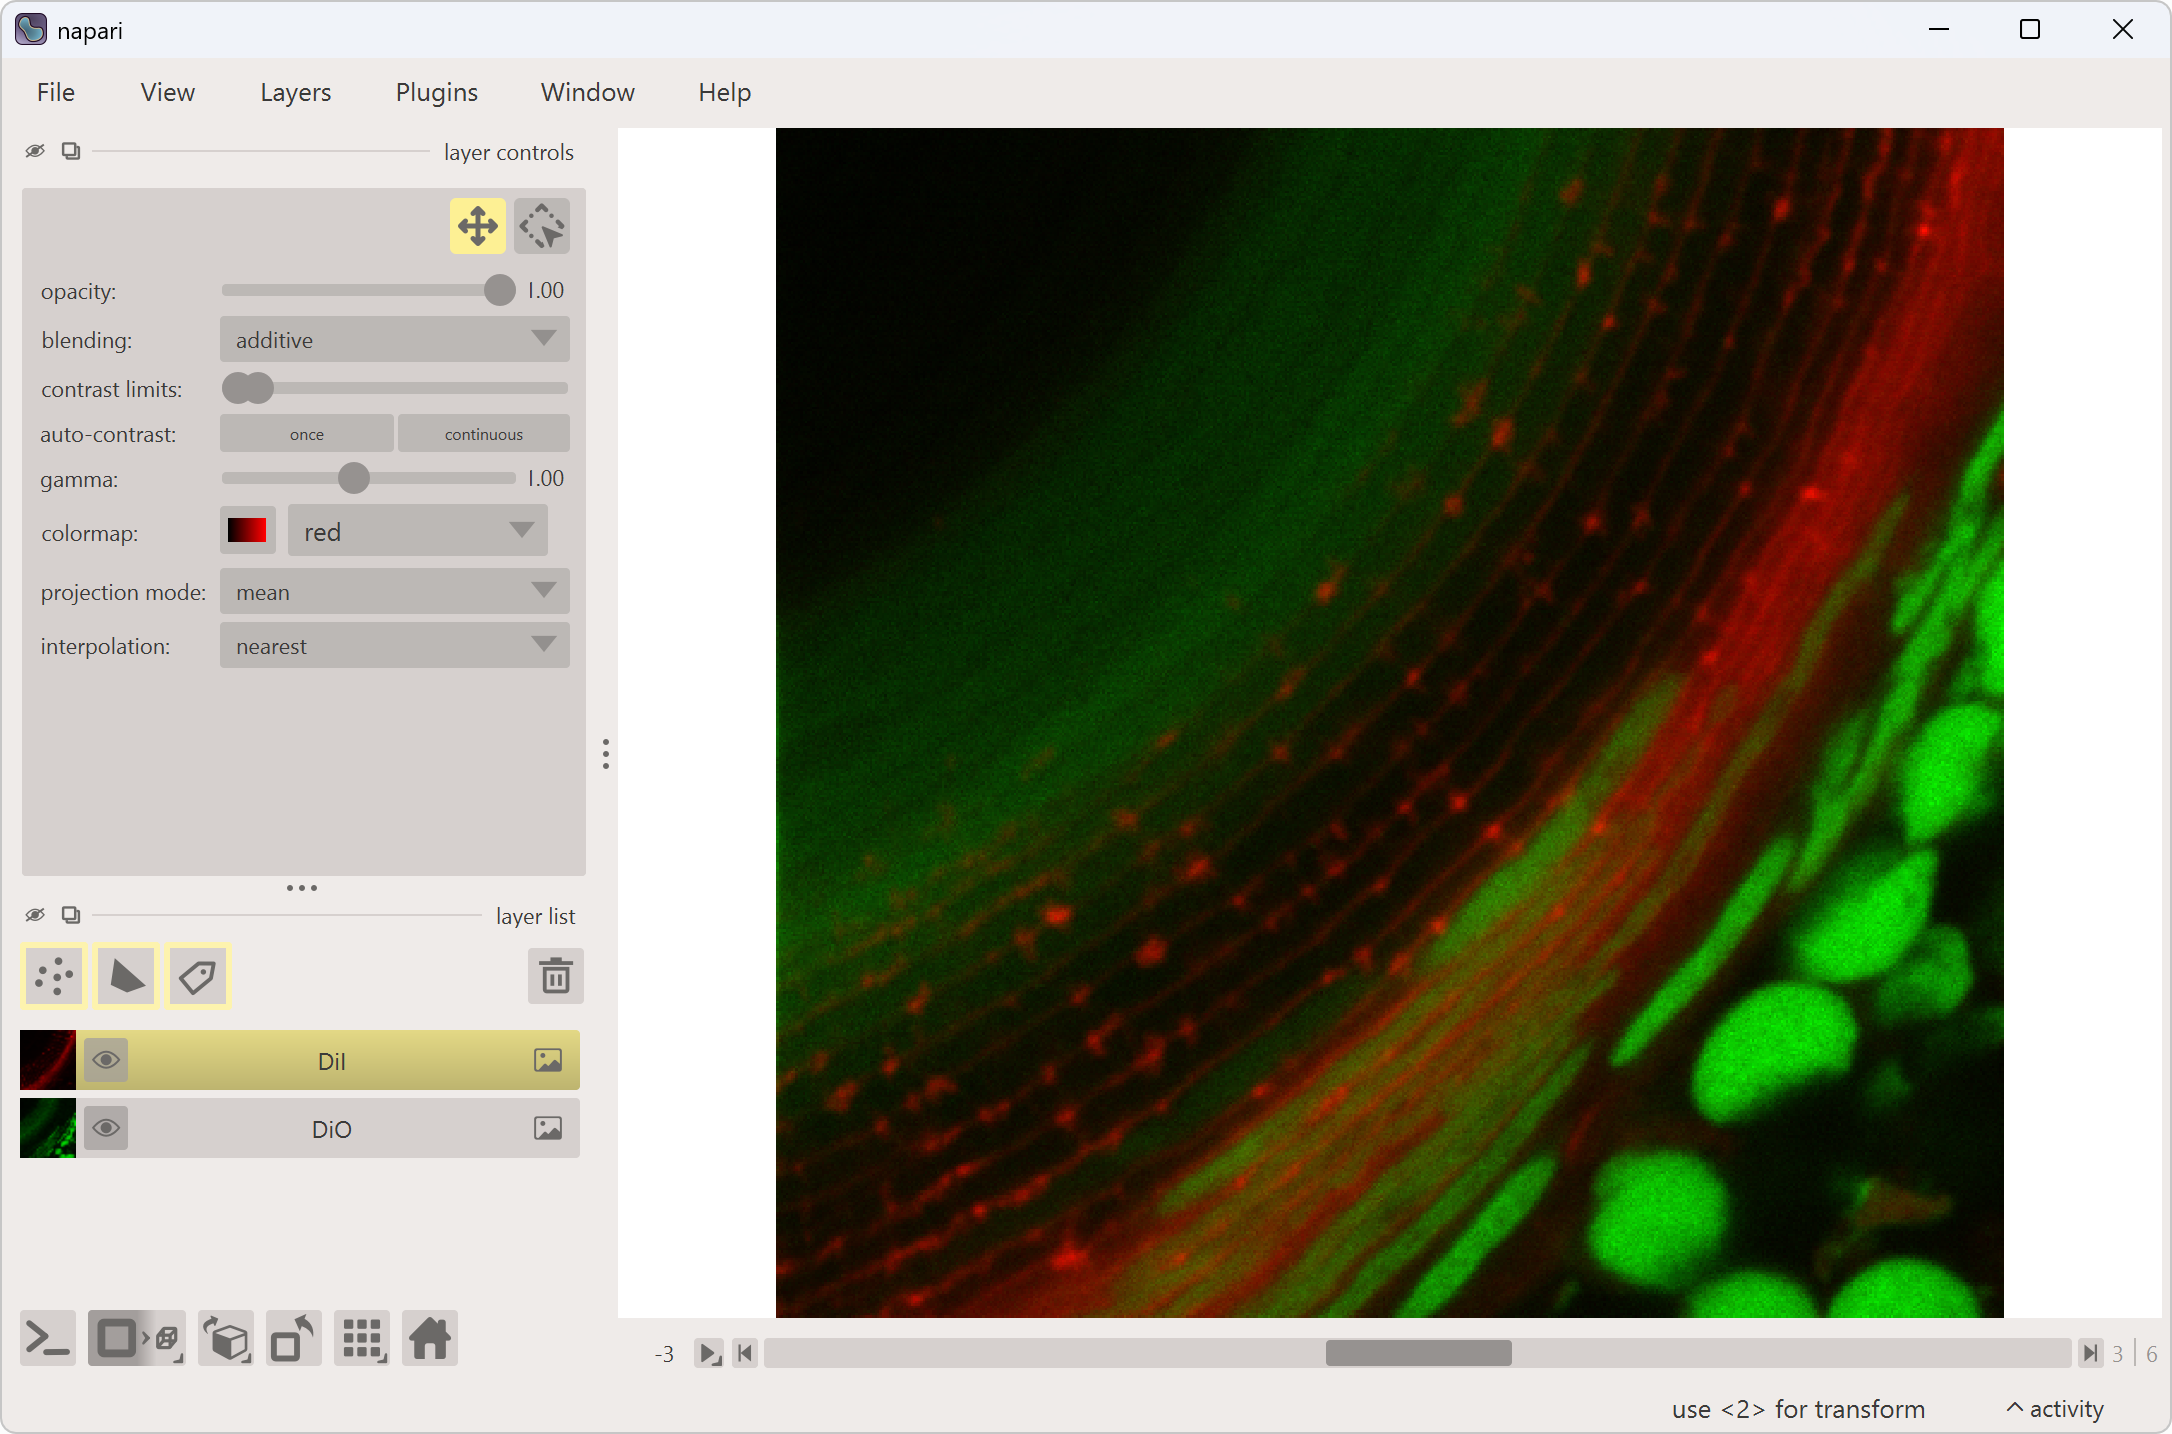Click the dimension slider scrollbar handle

coord(1419,1354)
